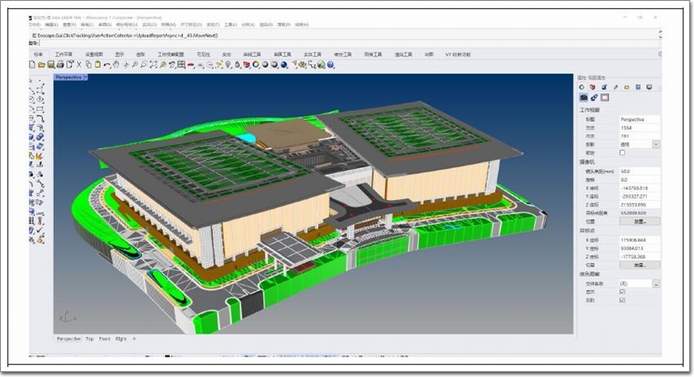The width and height of the screenshot is (694, 377).
Task: Switch to the Top viewport tab
Action: coord(90,339)
